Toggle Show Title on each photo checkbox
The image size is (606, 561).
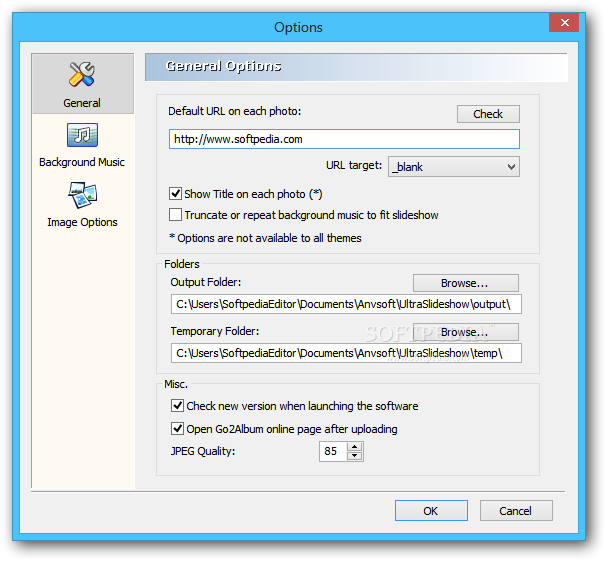pyautogui.click(x=175, y=193)
